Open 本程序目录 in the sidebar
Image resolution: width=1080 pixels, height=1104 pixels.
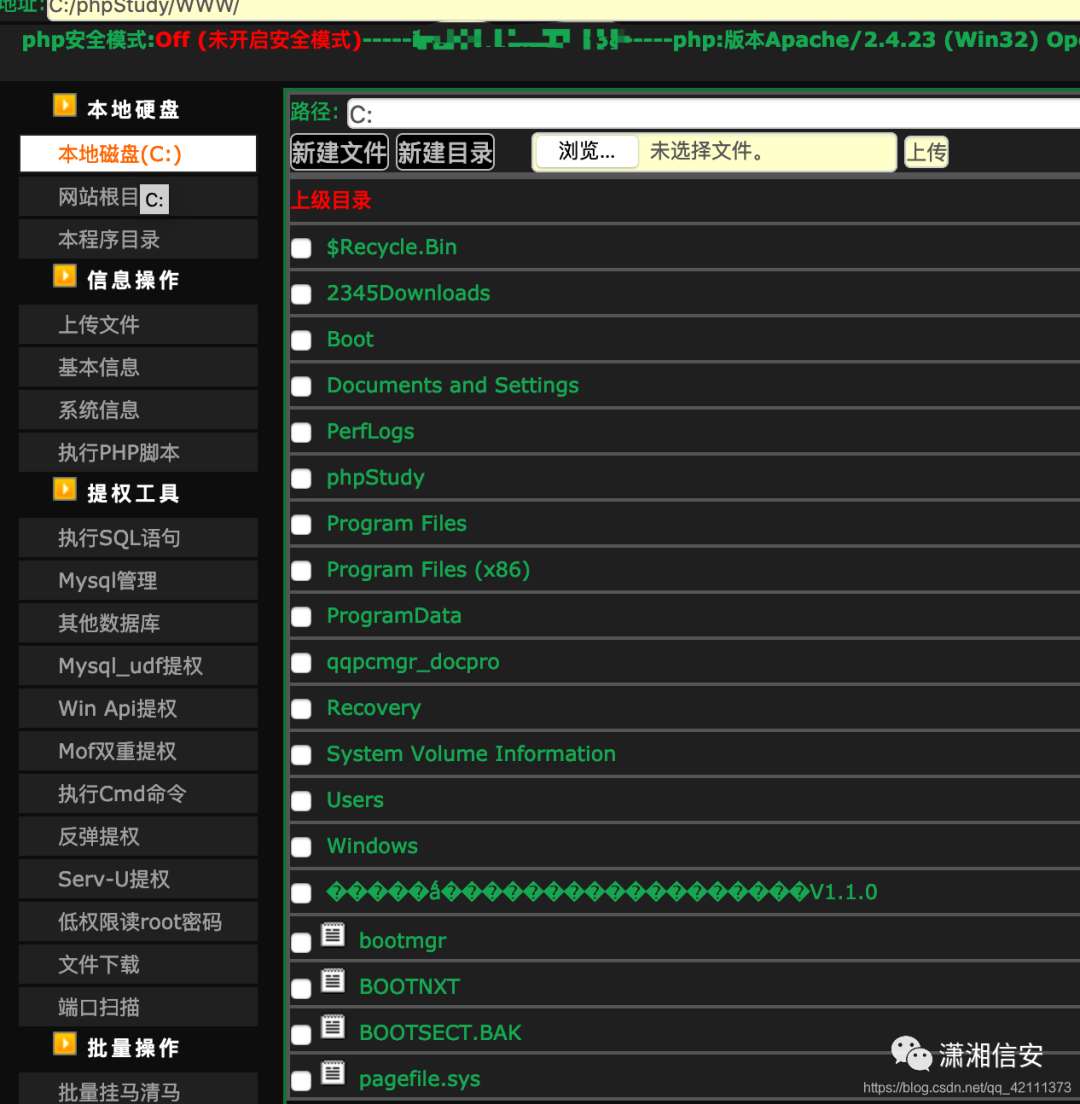138,239
